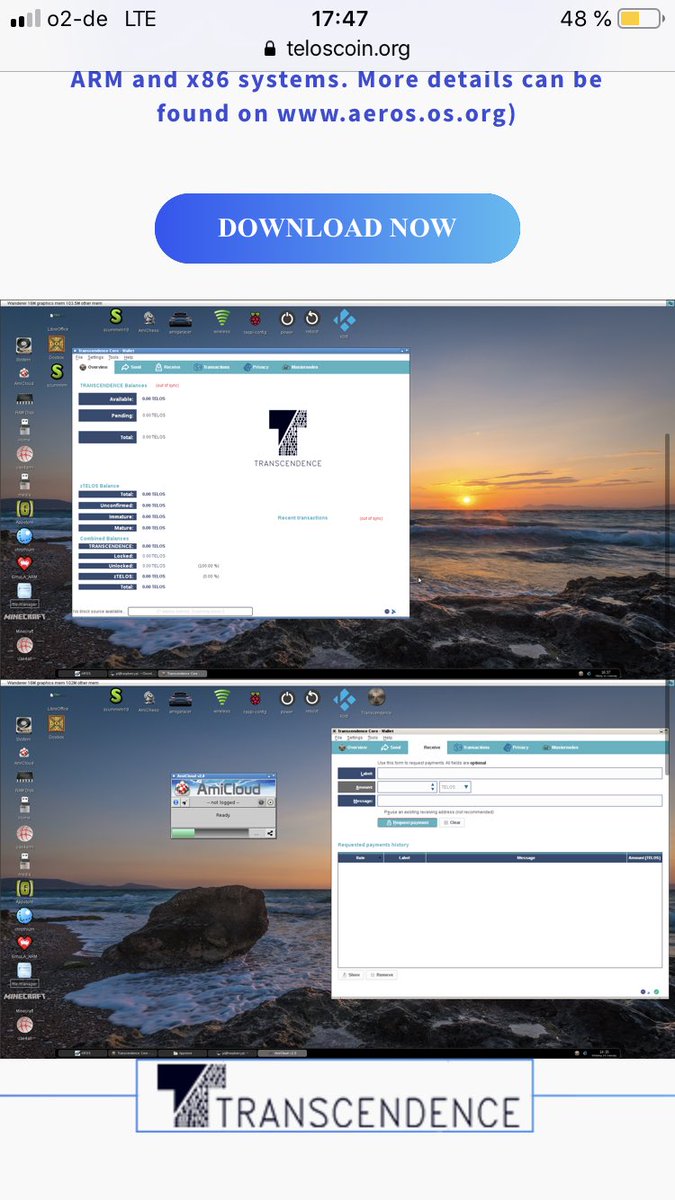Click Request payment button in Receive wallet window
This screenshot has width=675, height=1200.
[x=407, y=823]
